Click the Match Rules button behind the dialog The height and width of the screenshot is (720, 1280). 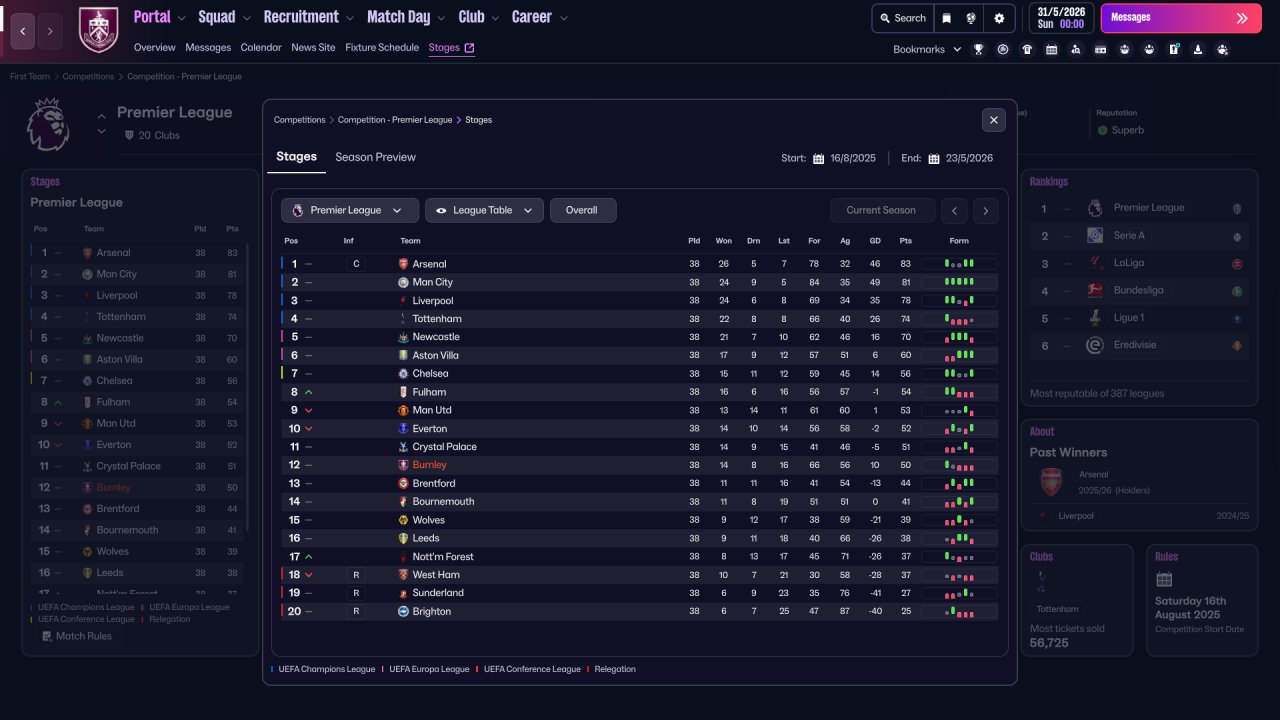77,636
